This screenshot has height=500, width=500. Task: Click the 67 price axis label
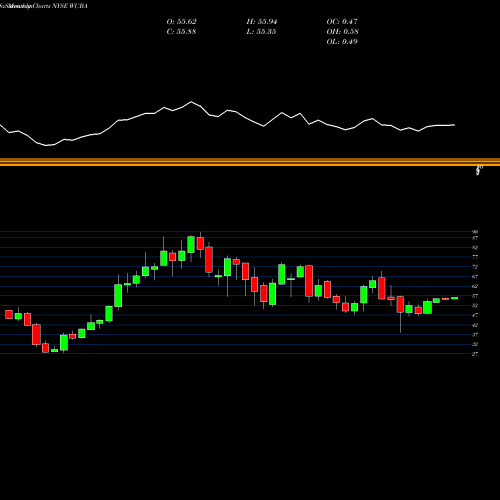click(x=475, y=277)
